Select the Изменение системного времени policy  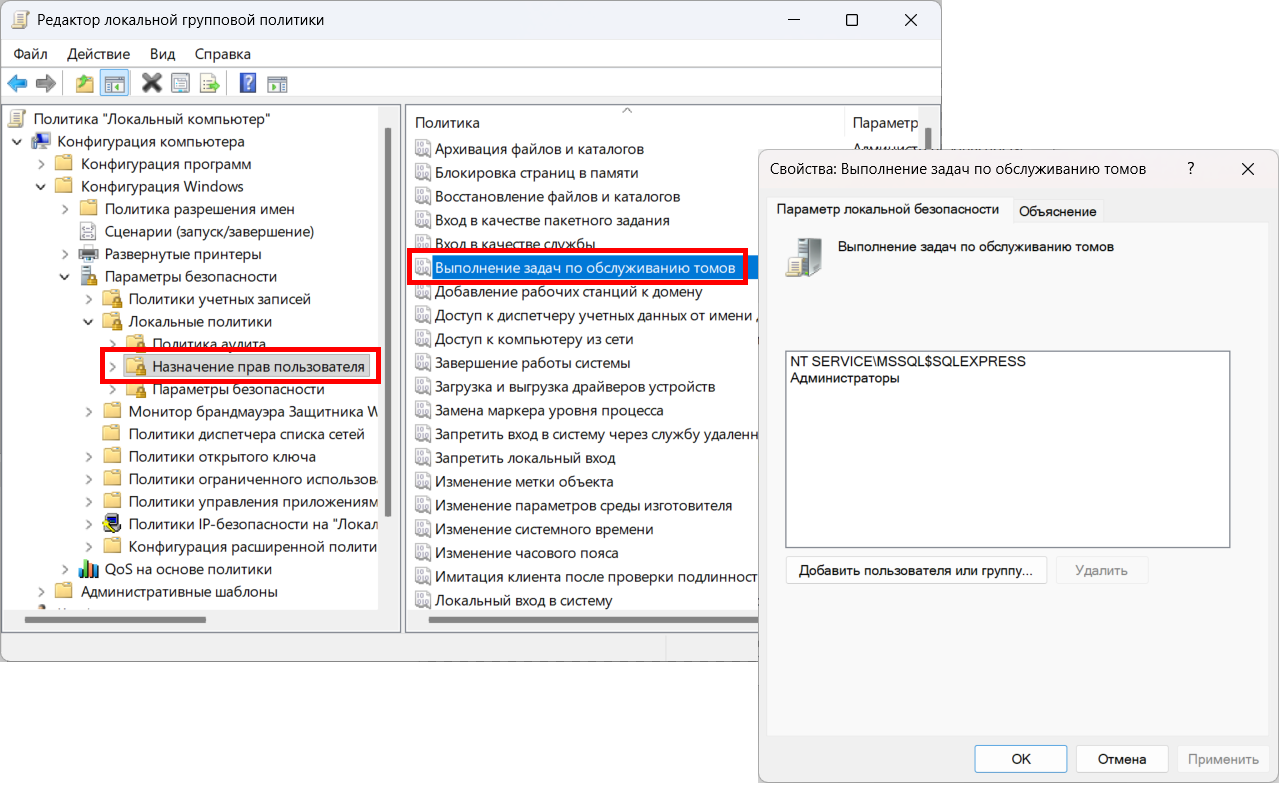pyautogui.click(x=544, y=529)
